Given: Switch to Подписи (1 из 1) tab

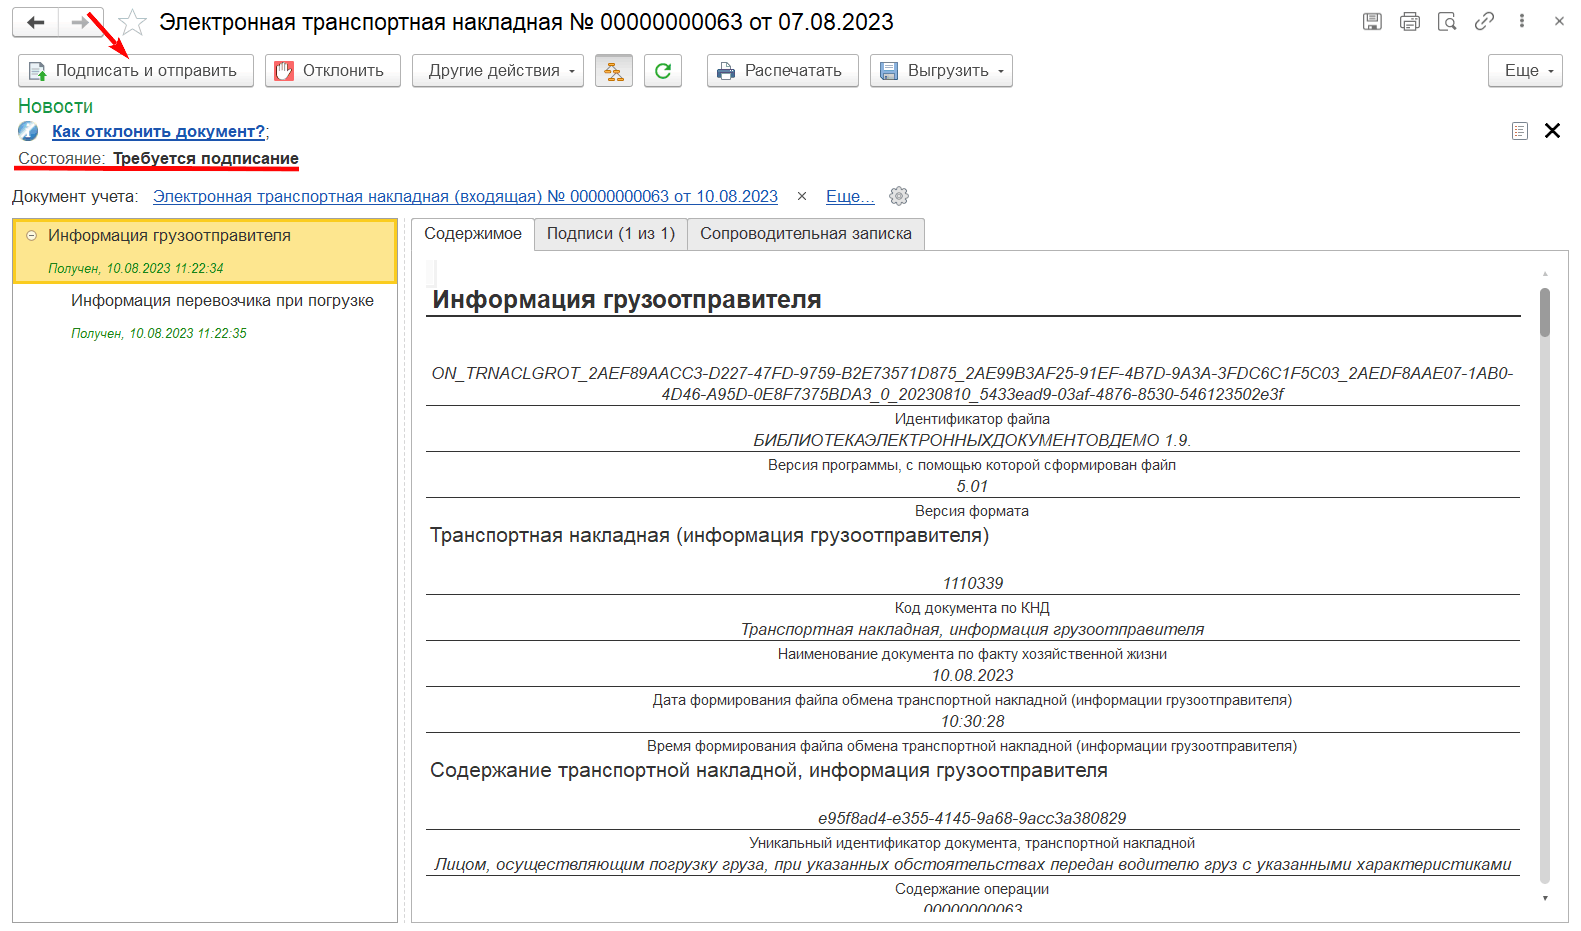Looking at the screenshot, I should (611, 234).
